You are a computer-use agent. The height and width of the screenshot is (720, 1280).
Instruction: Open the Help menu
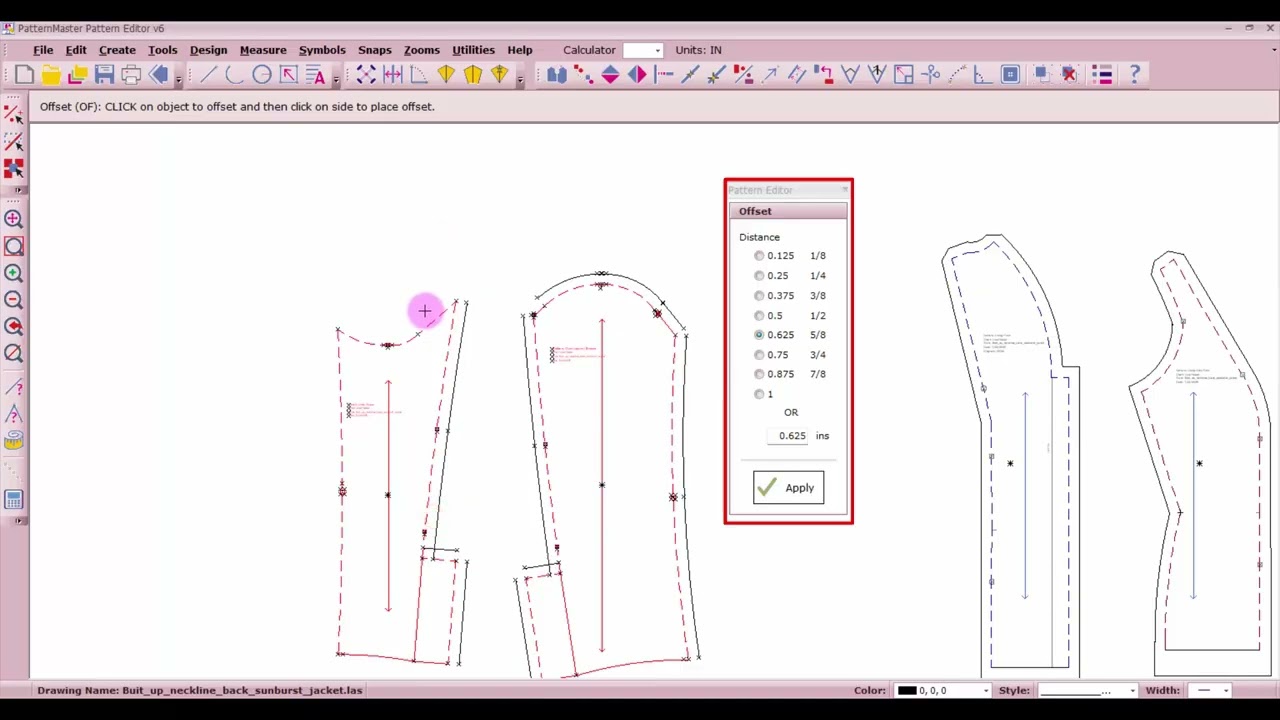[x=520, y=50]
